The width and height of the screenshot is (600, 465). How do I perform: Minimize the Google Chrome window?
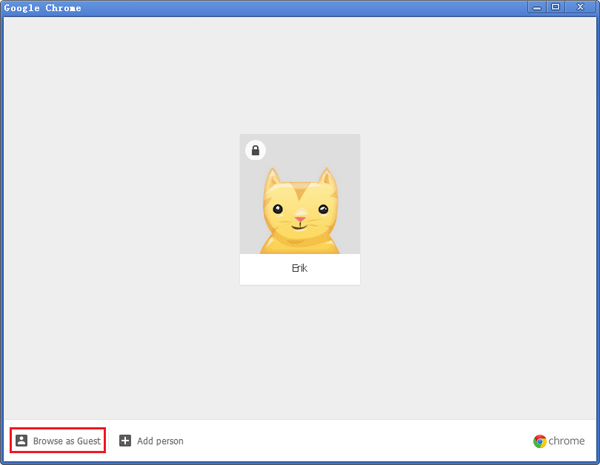click(538, 7)
